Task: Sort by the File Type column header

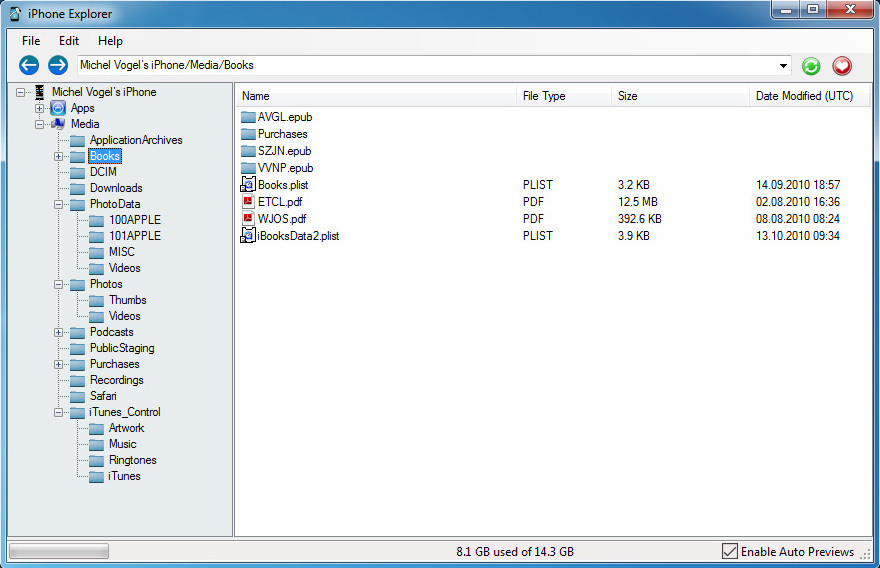Action: [x=563, y=96]
